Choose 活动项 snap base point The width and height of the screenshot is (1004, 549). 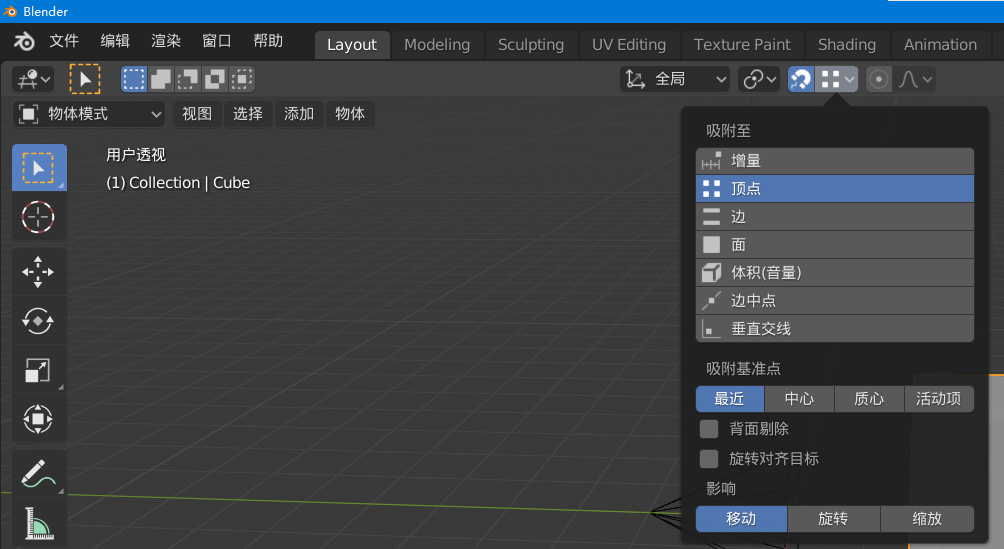[x=939, y=398]
